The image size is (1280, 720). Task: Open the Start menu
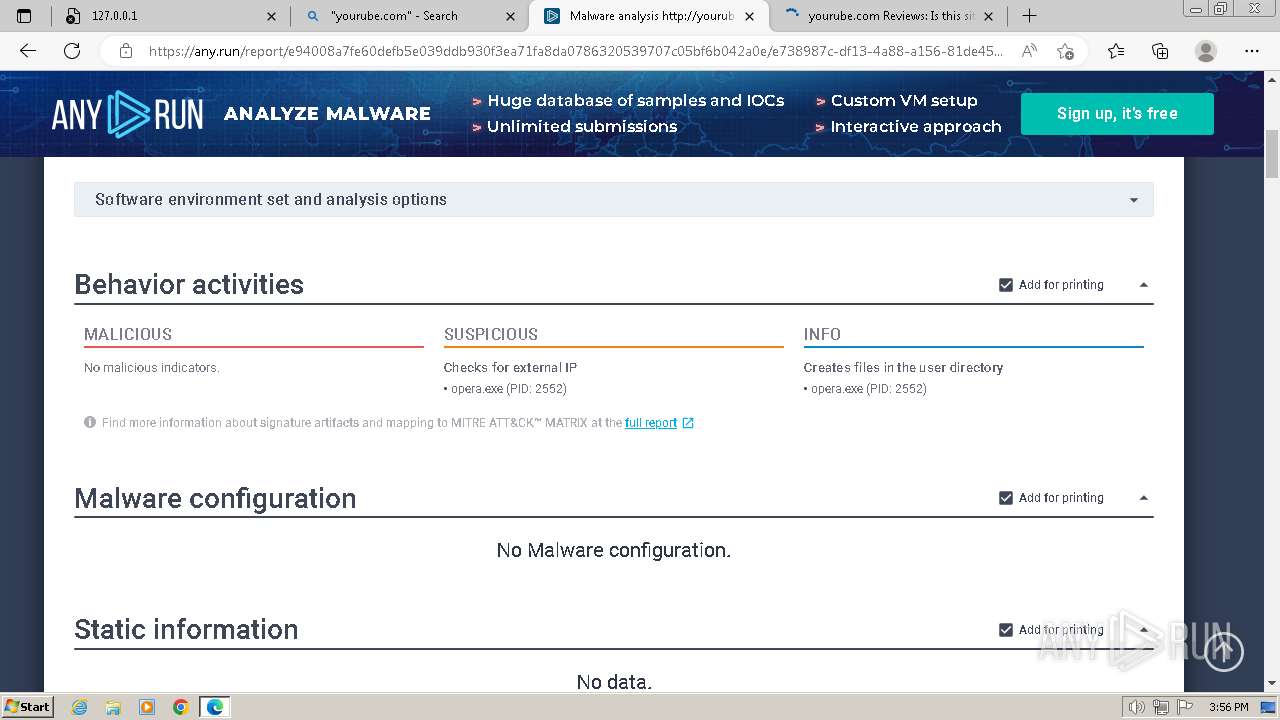pos(27,707)
